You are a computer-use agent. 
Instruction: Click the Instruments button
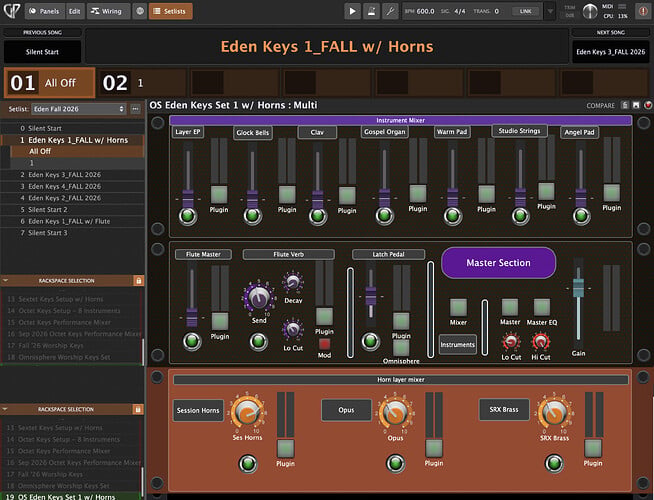pyautogui.click(x=458, y=344)
